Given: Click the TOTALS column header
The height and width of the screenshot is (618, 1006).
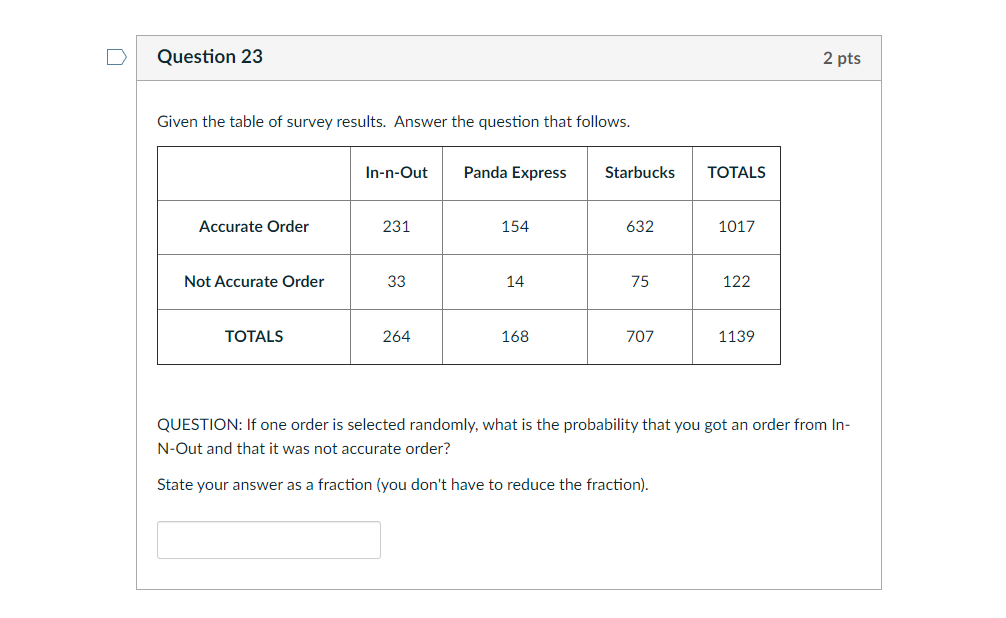Looking at the screenshot, I should 736,173.
